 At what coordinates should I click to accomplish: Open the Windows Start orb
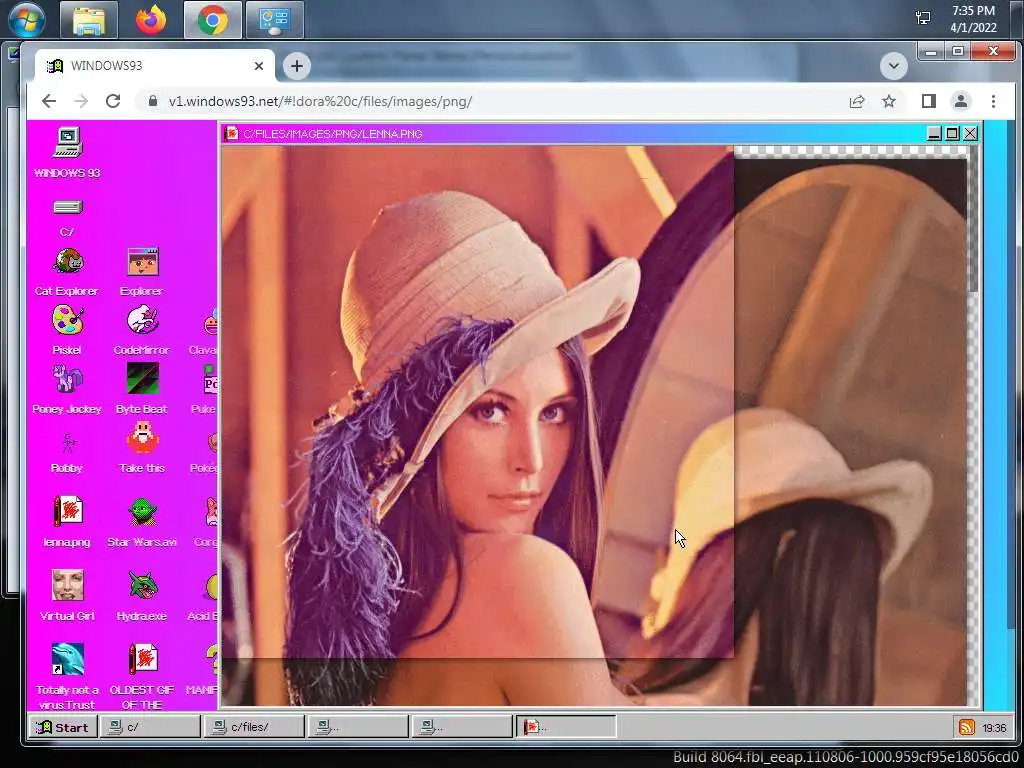[x=27, y=20]
